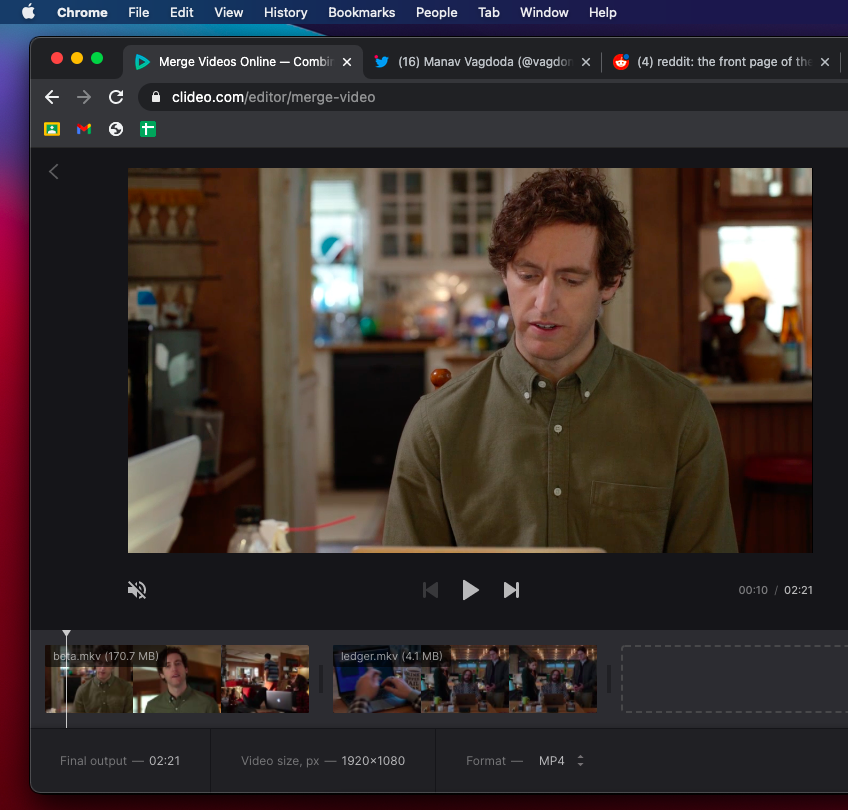Click the ledger.mkv (4.1 MB) label
Image resolution: width=848 pixels, height=810 pixels.
[x=392, y=656]
